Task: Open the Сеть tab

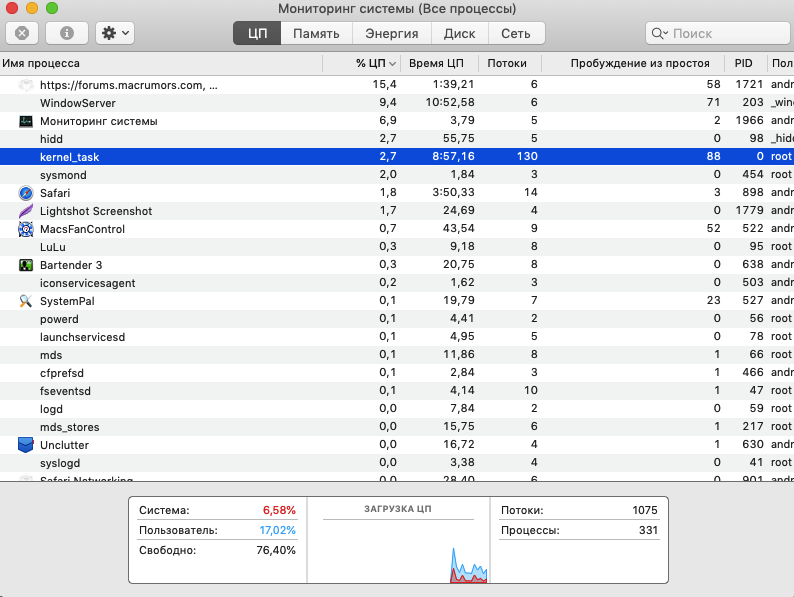Action: click(516, 33)
